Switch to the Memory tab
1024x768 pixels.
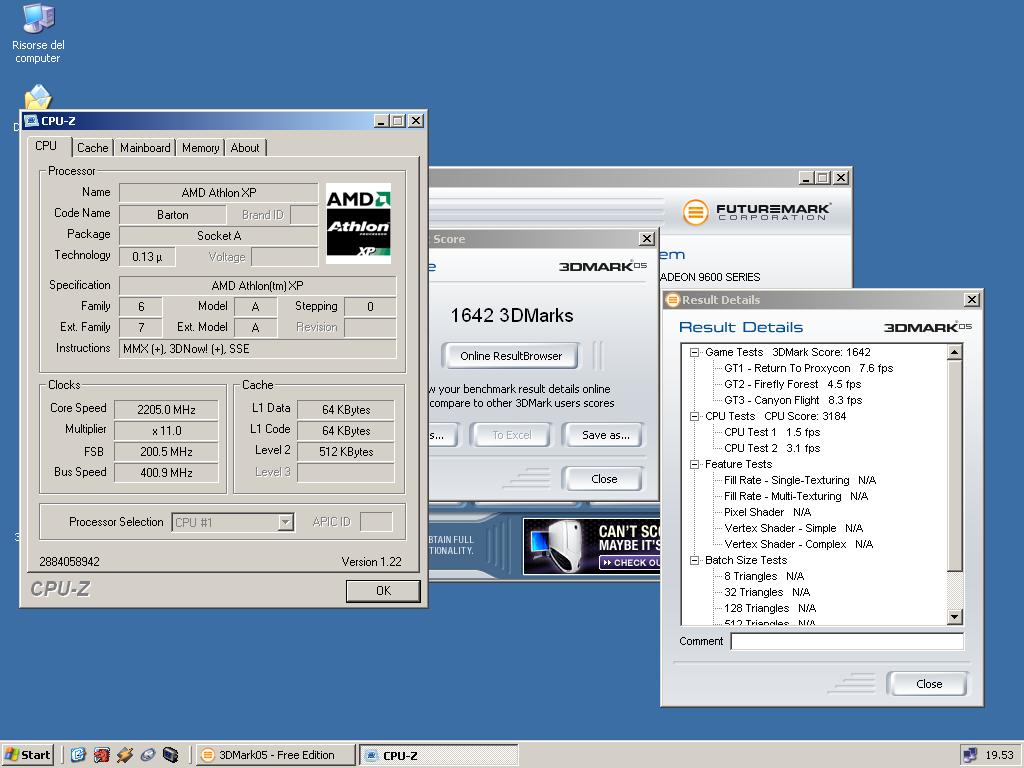[x=200, y=148]
